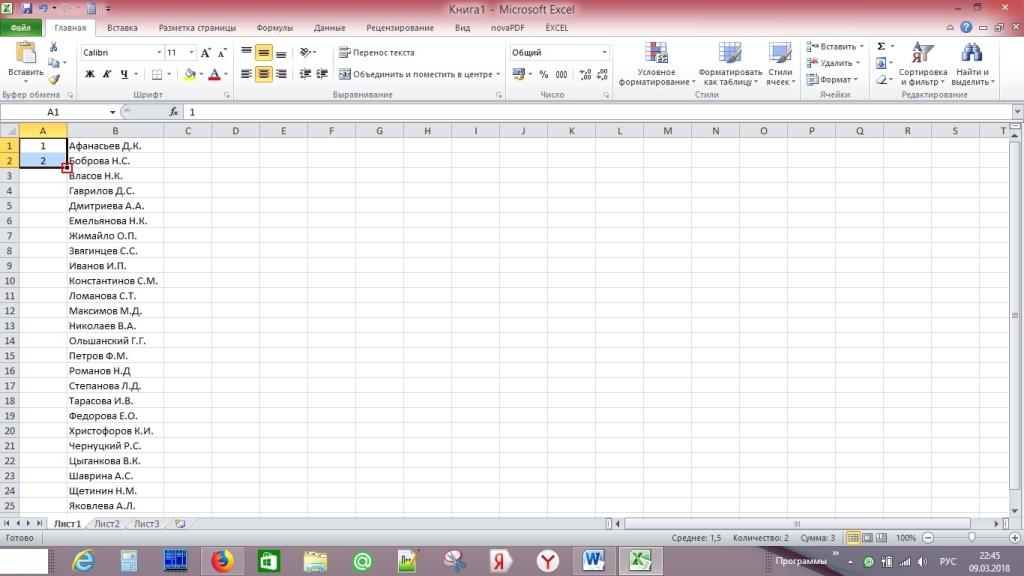Click Объединить и поместить в центре
This screenshot has width=1024, height=576.
point(415,74)
